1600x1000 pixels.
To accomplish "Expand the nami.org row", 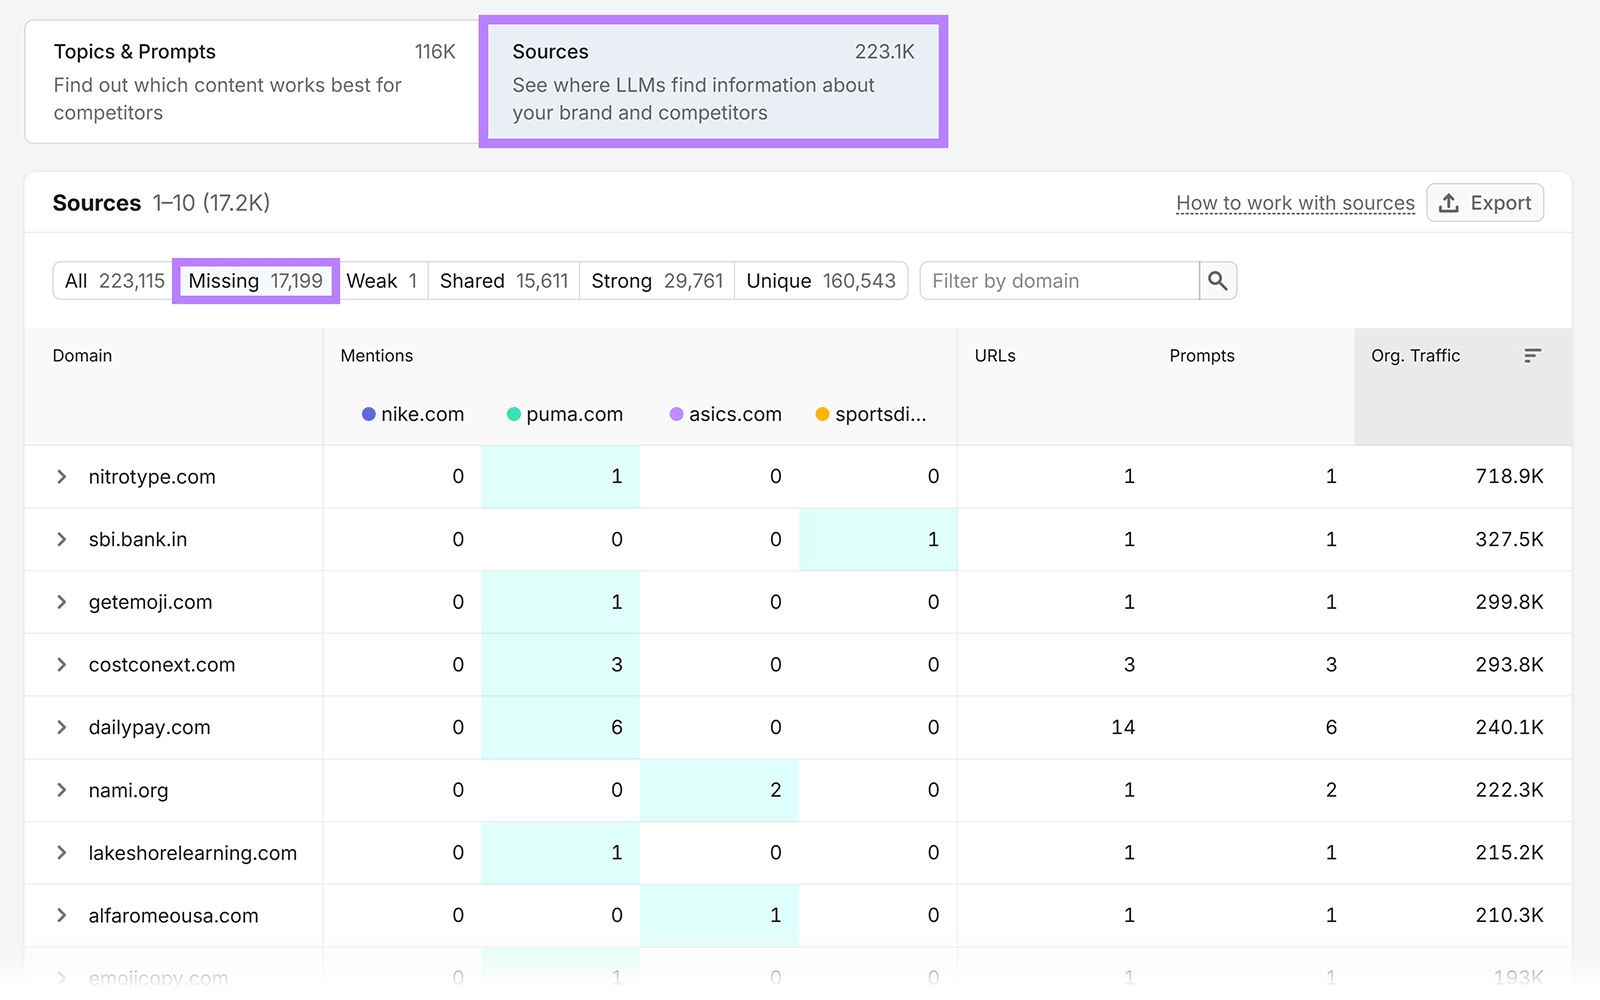I will pyautogui.click(x=62, y=790).
